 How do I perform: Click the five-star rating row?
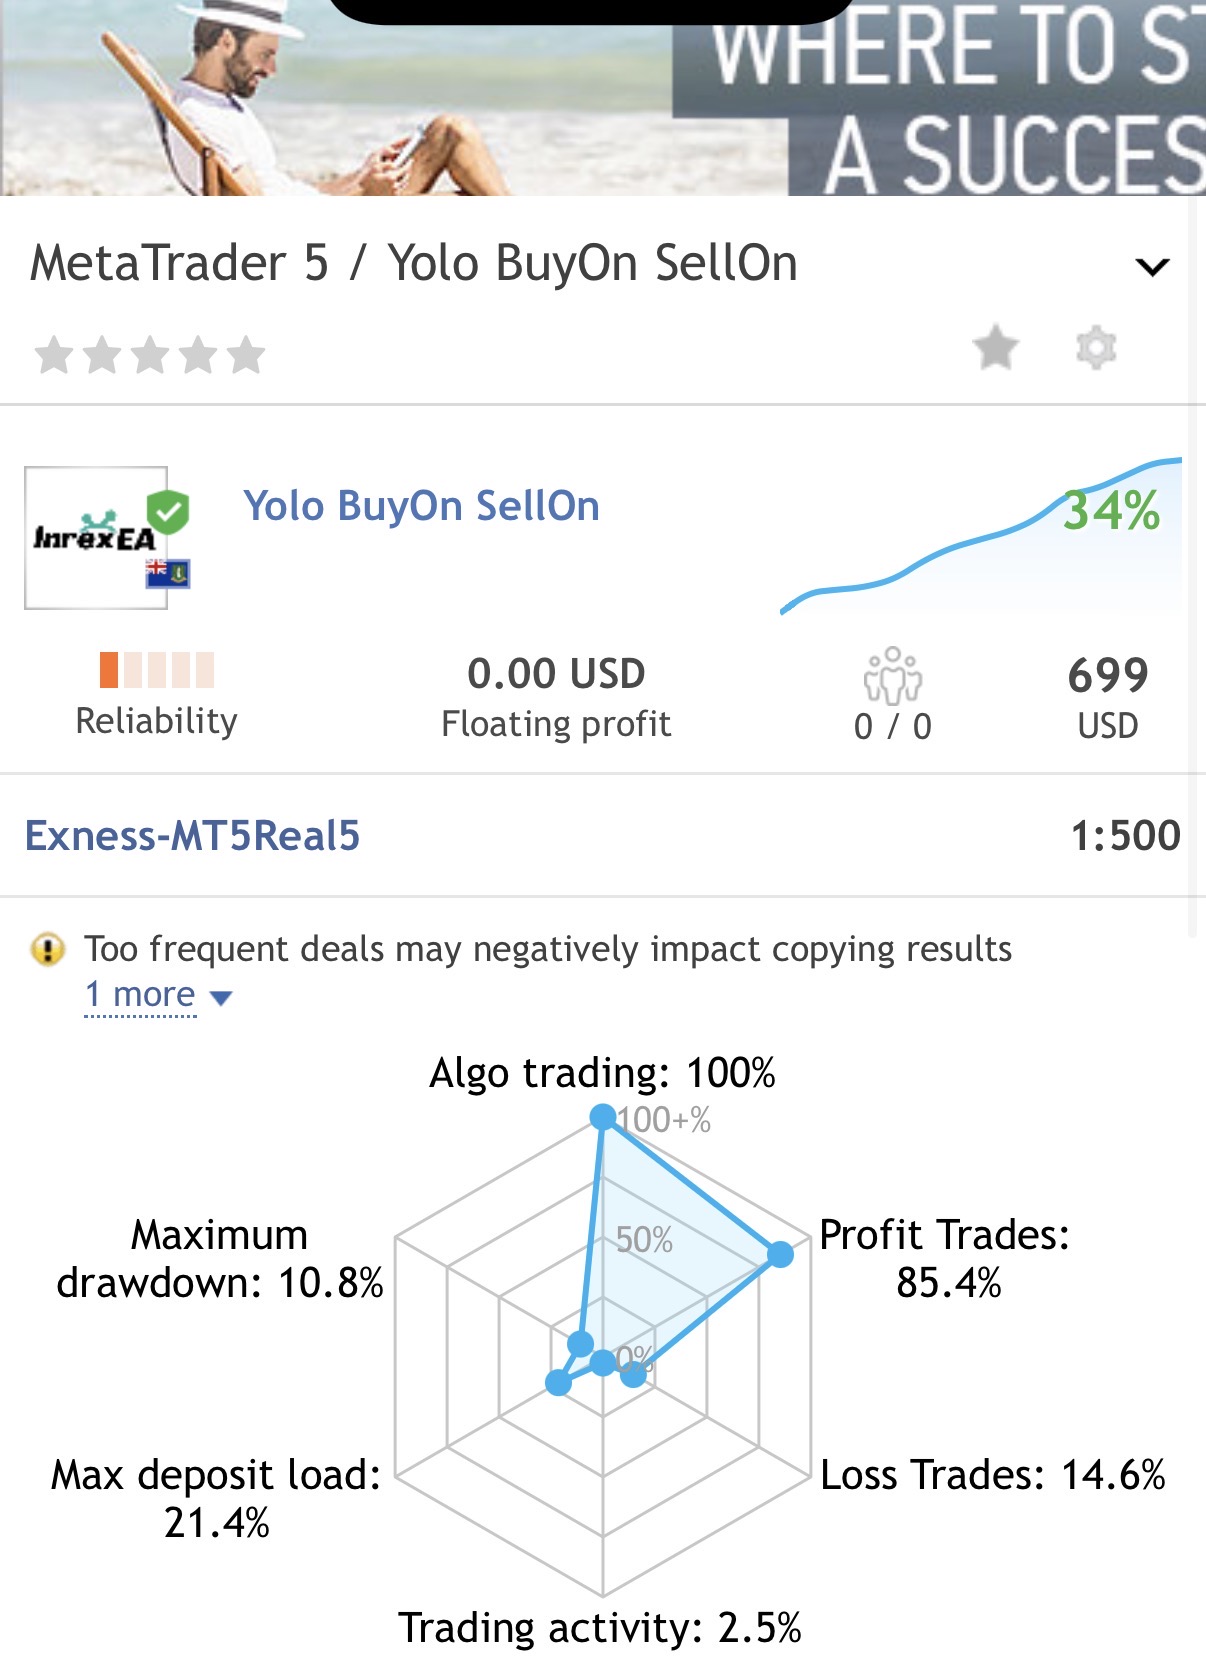tap(150, 355)
